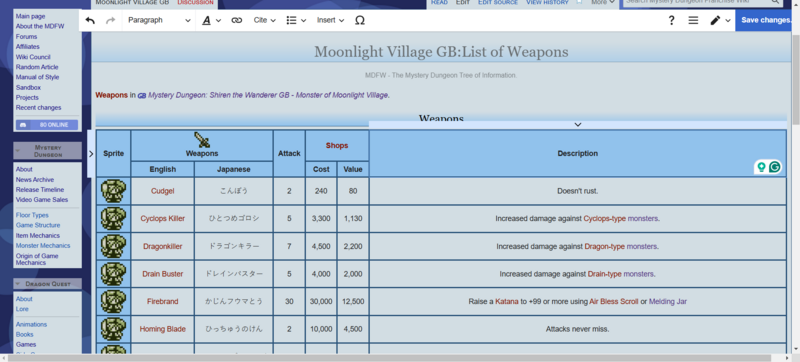Open editor help question mark

point(671,20)
